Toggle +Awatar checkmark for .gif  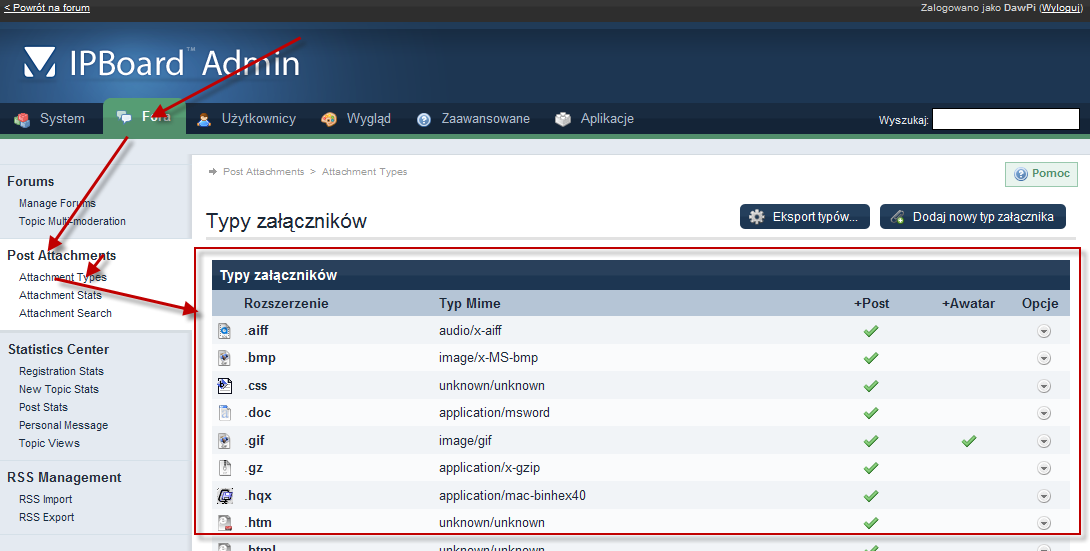tap(968, 440)
